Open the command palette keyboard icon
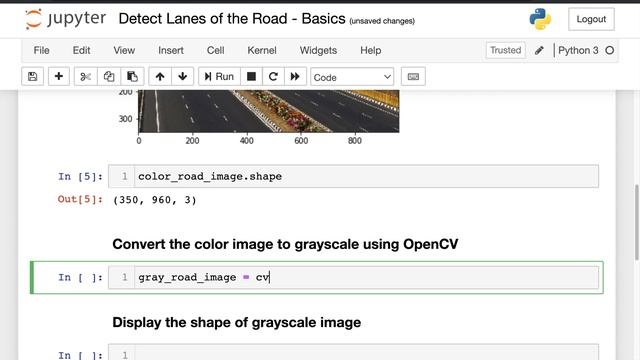Image resolution: width=640 pixels, height=360 pixels. [x=413, y=76]
